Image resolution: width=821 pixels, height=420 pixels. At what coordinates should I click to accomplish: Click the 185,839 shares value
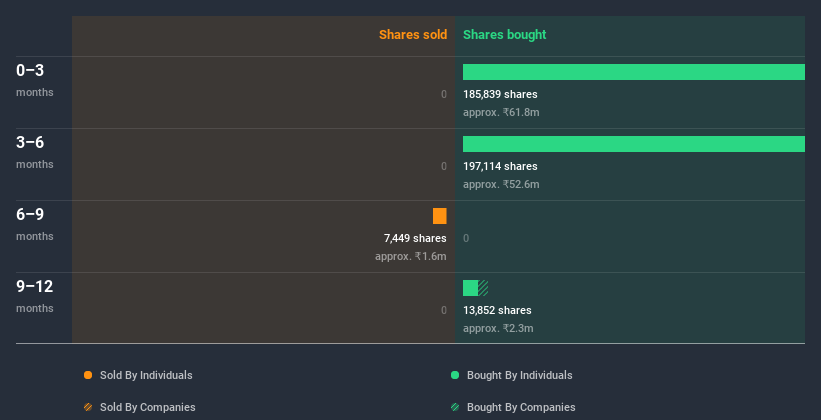(500, 94)
